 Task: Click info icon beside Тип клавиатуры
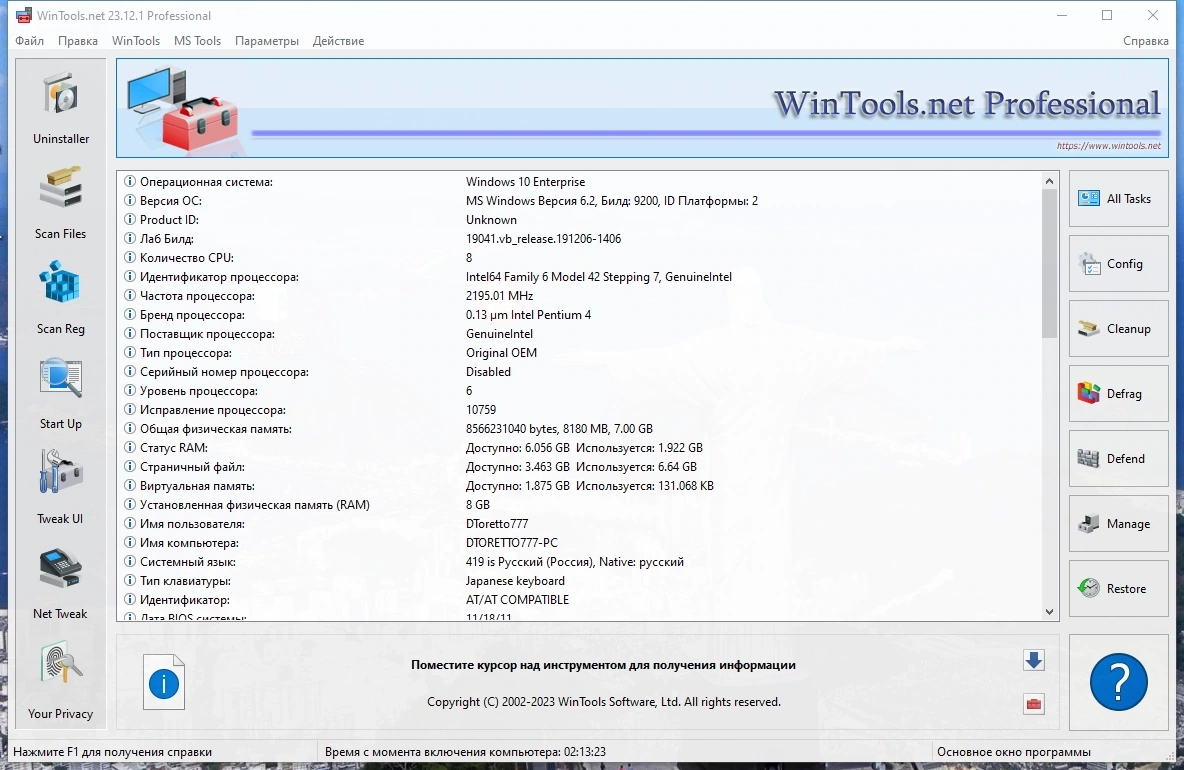(x=130, y=581)
